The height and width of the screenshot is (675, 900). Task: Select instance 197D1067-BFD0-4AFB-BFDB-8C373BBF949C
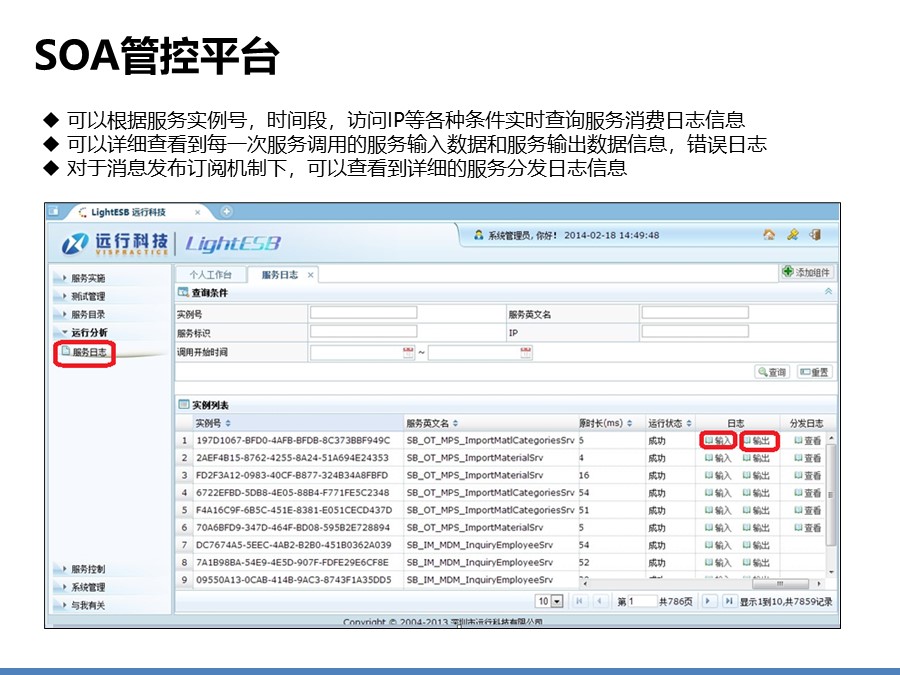click(x=293, y=440)
